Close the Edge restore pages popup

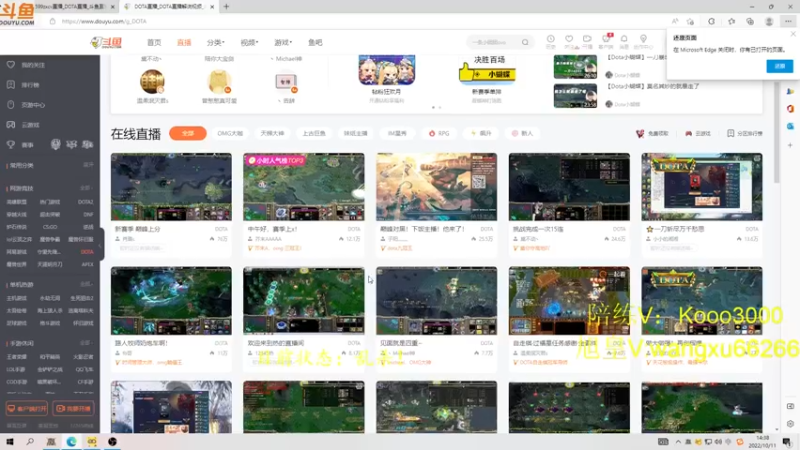point(793,34)
